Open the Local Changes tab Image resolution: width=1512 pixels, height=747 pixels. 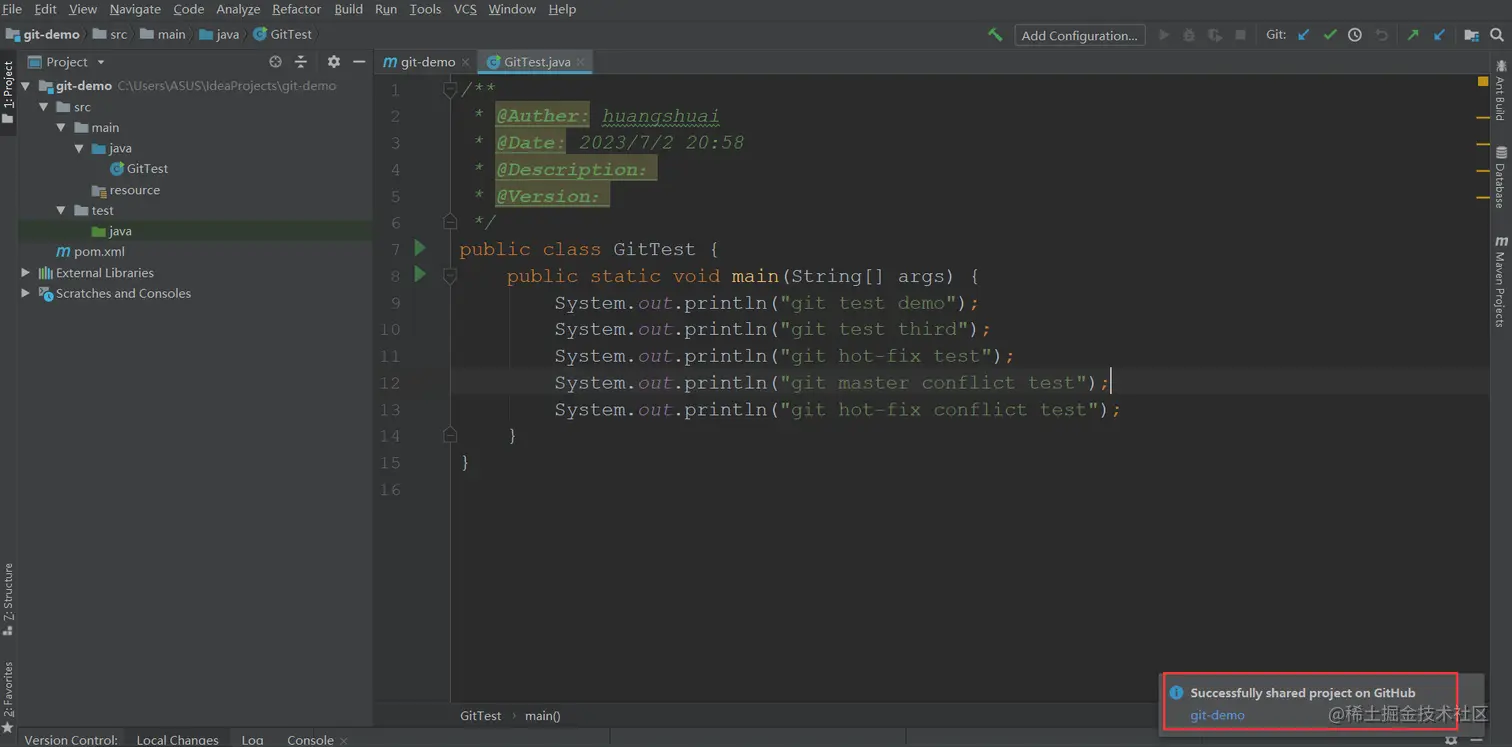[177, 740]
